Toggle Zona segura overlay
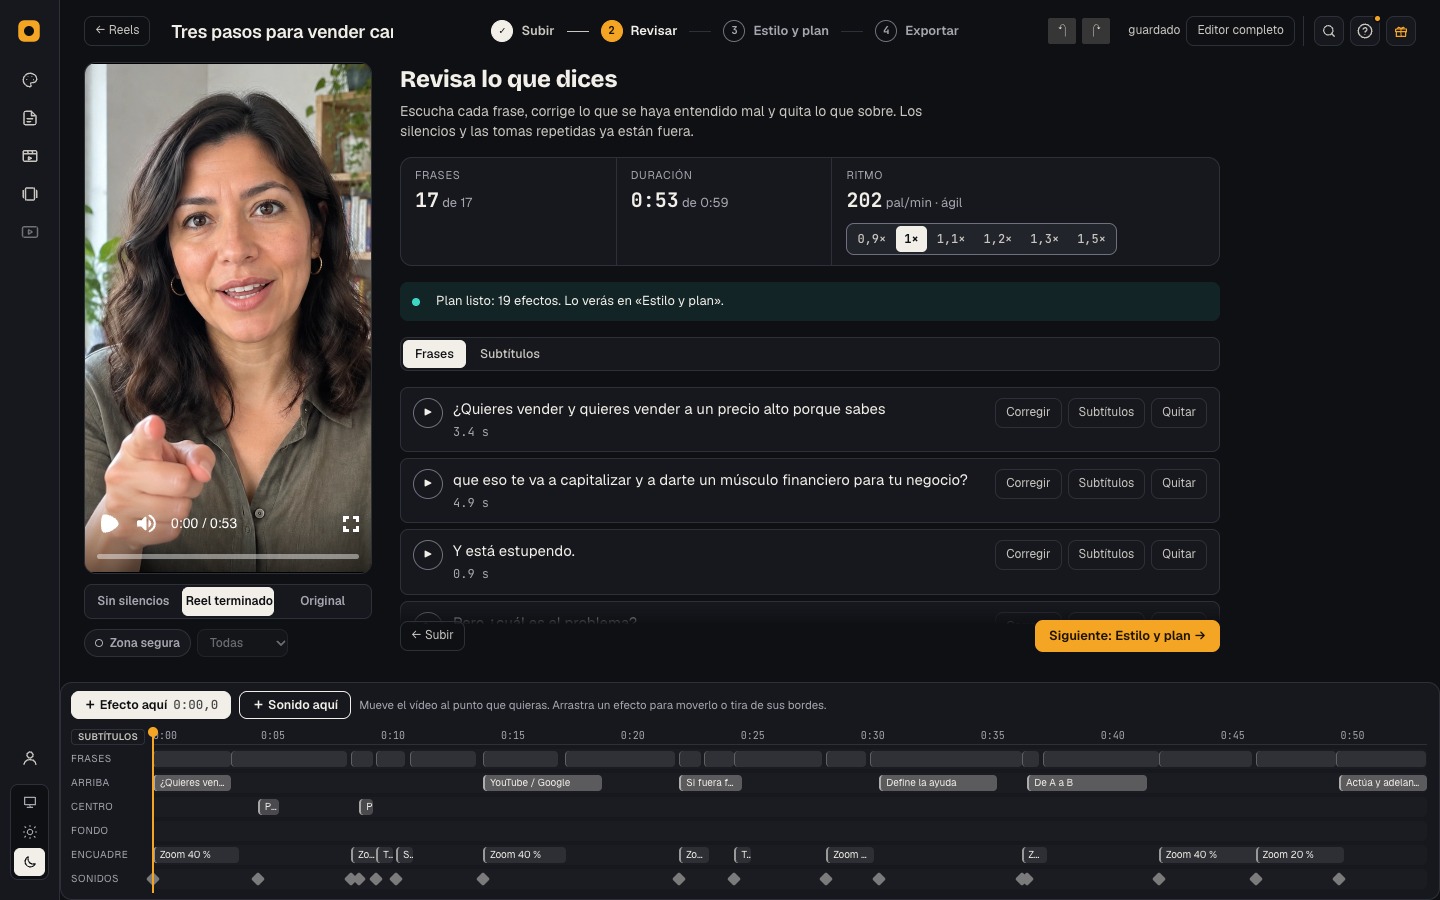 click(138, 643)
